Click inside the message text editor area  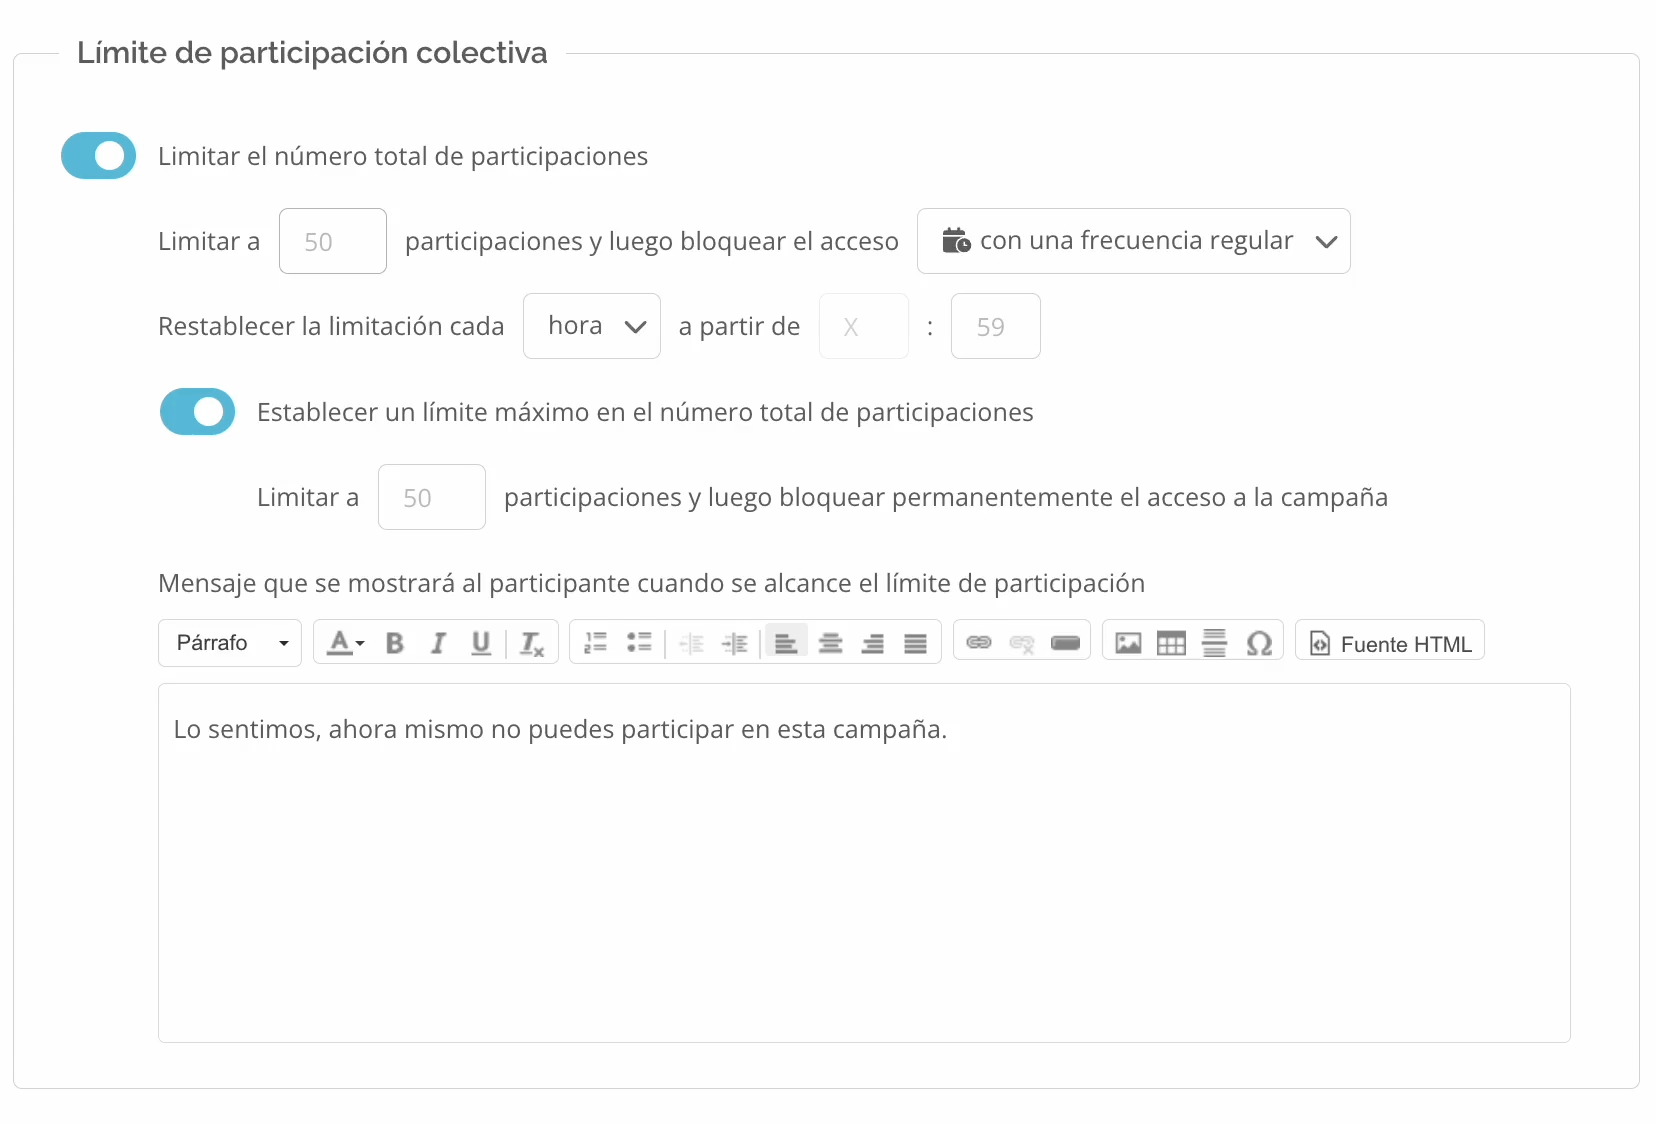pyautogui.click(x=864, y=863)
